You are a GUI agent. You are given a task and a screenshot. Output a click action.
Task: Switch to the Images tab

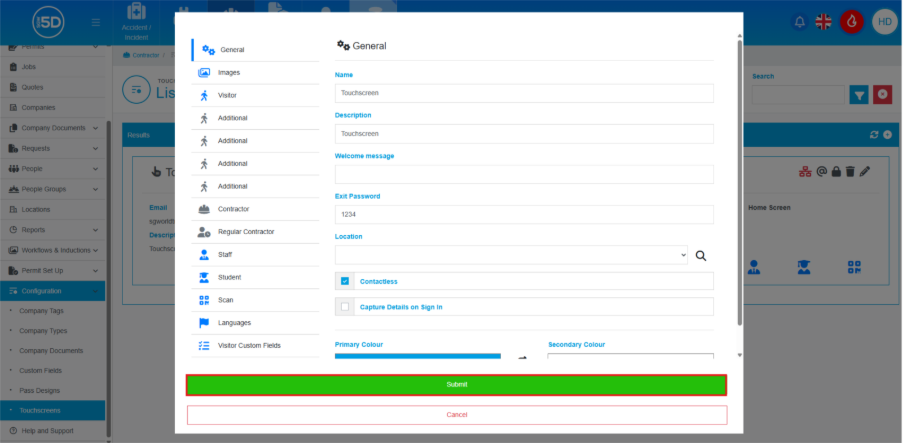(x=255, y=73)
